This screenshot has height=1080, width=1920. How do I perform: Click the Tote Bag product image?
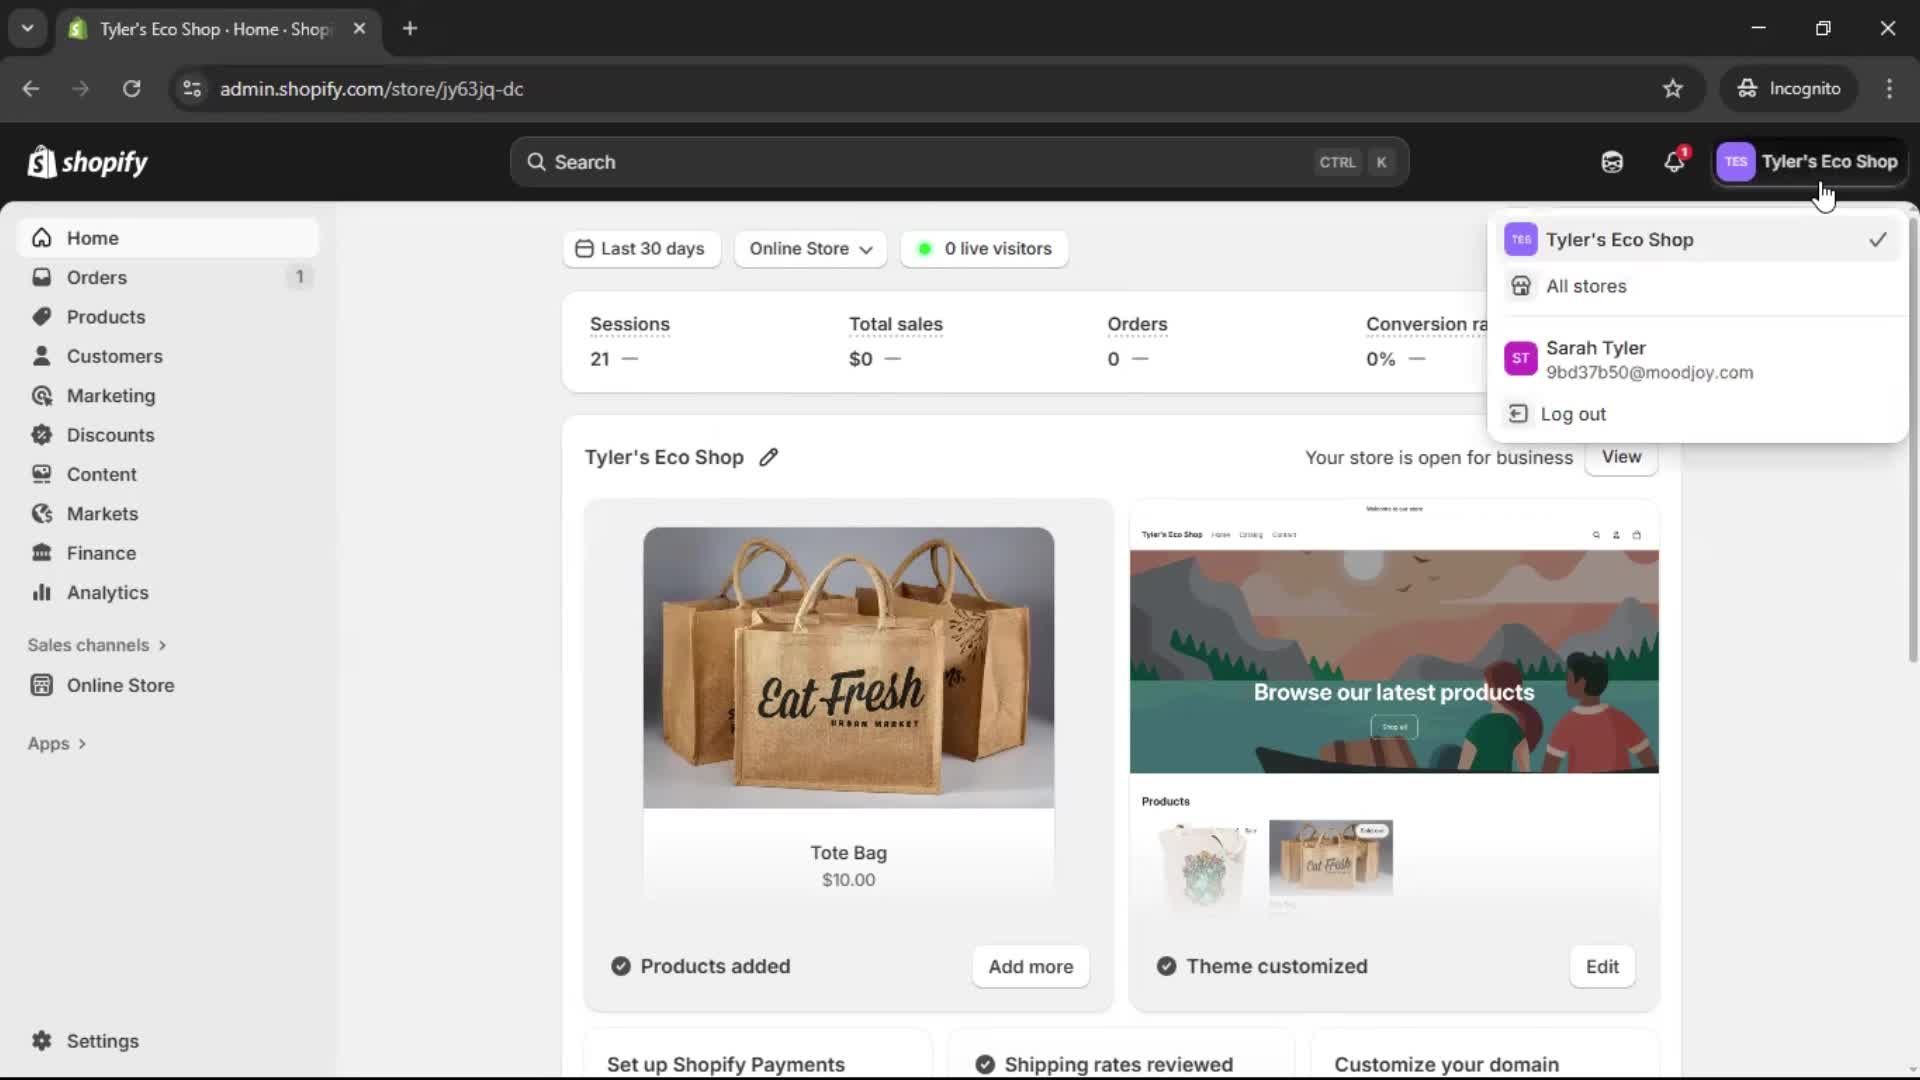848,667
